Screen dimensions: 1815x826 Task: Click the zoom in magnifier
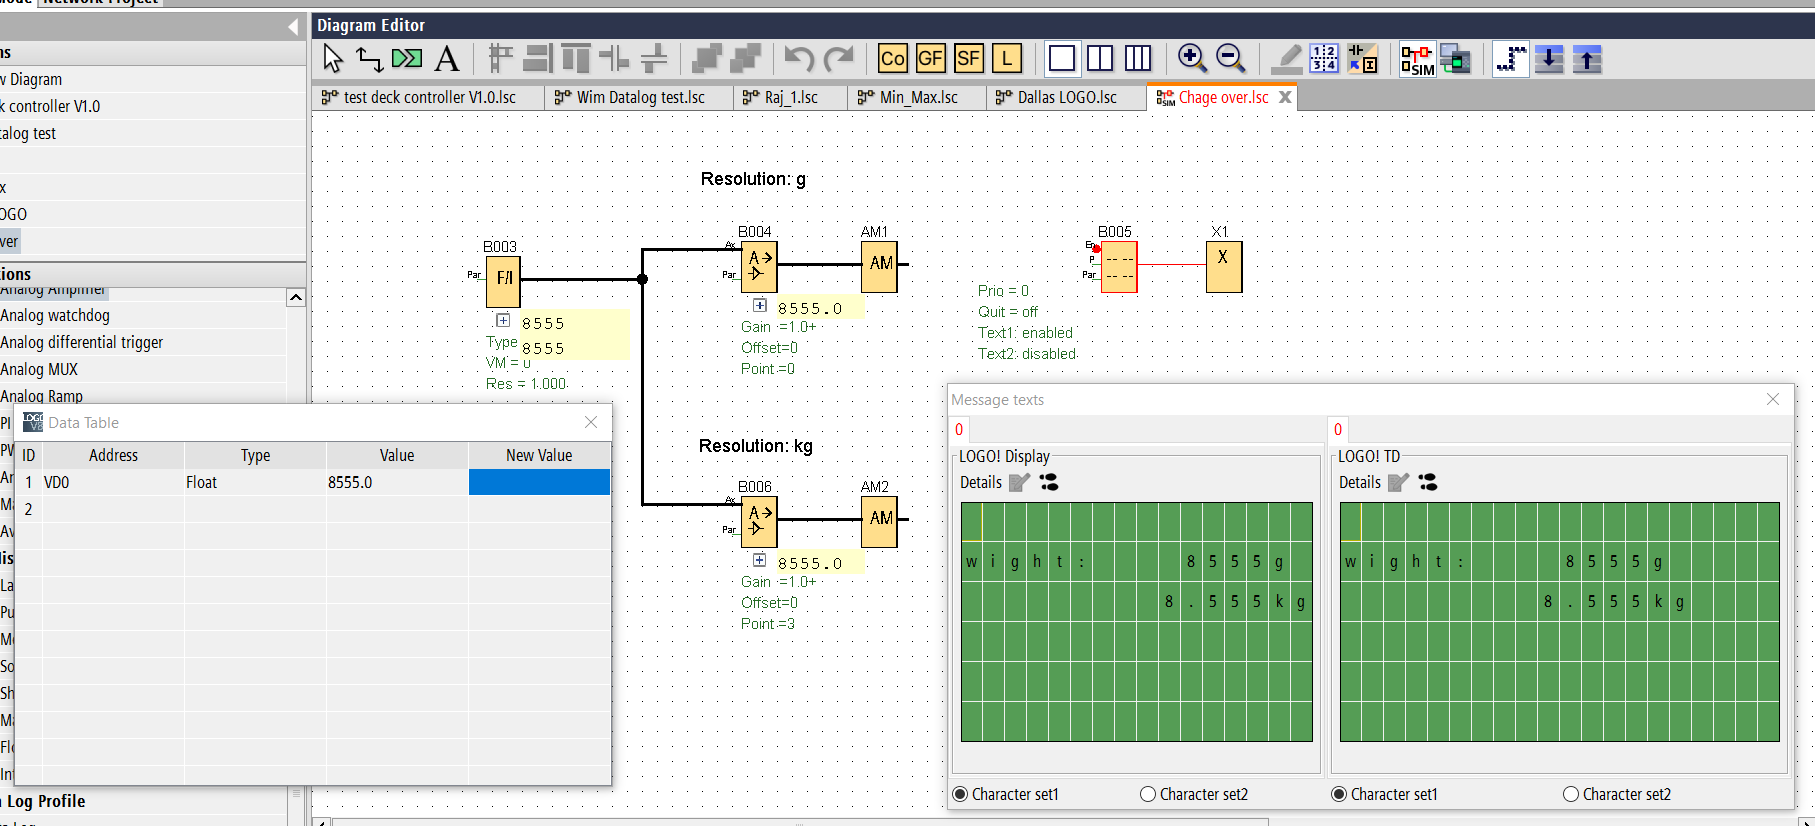pos(1191,59)
